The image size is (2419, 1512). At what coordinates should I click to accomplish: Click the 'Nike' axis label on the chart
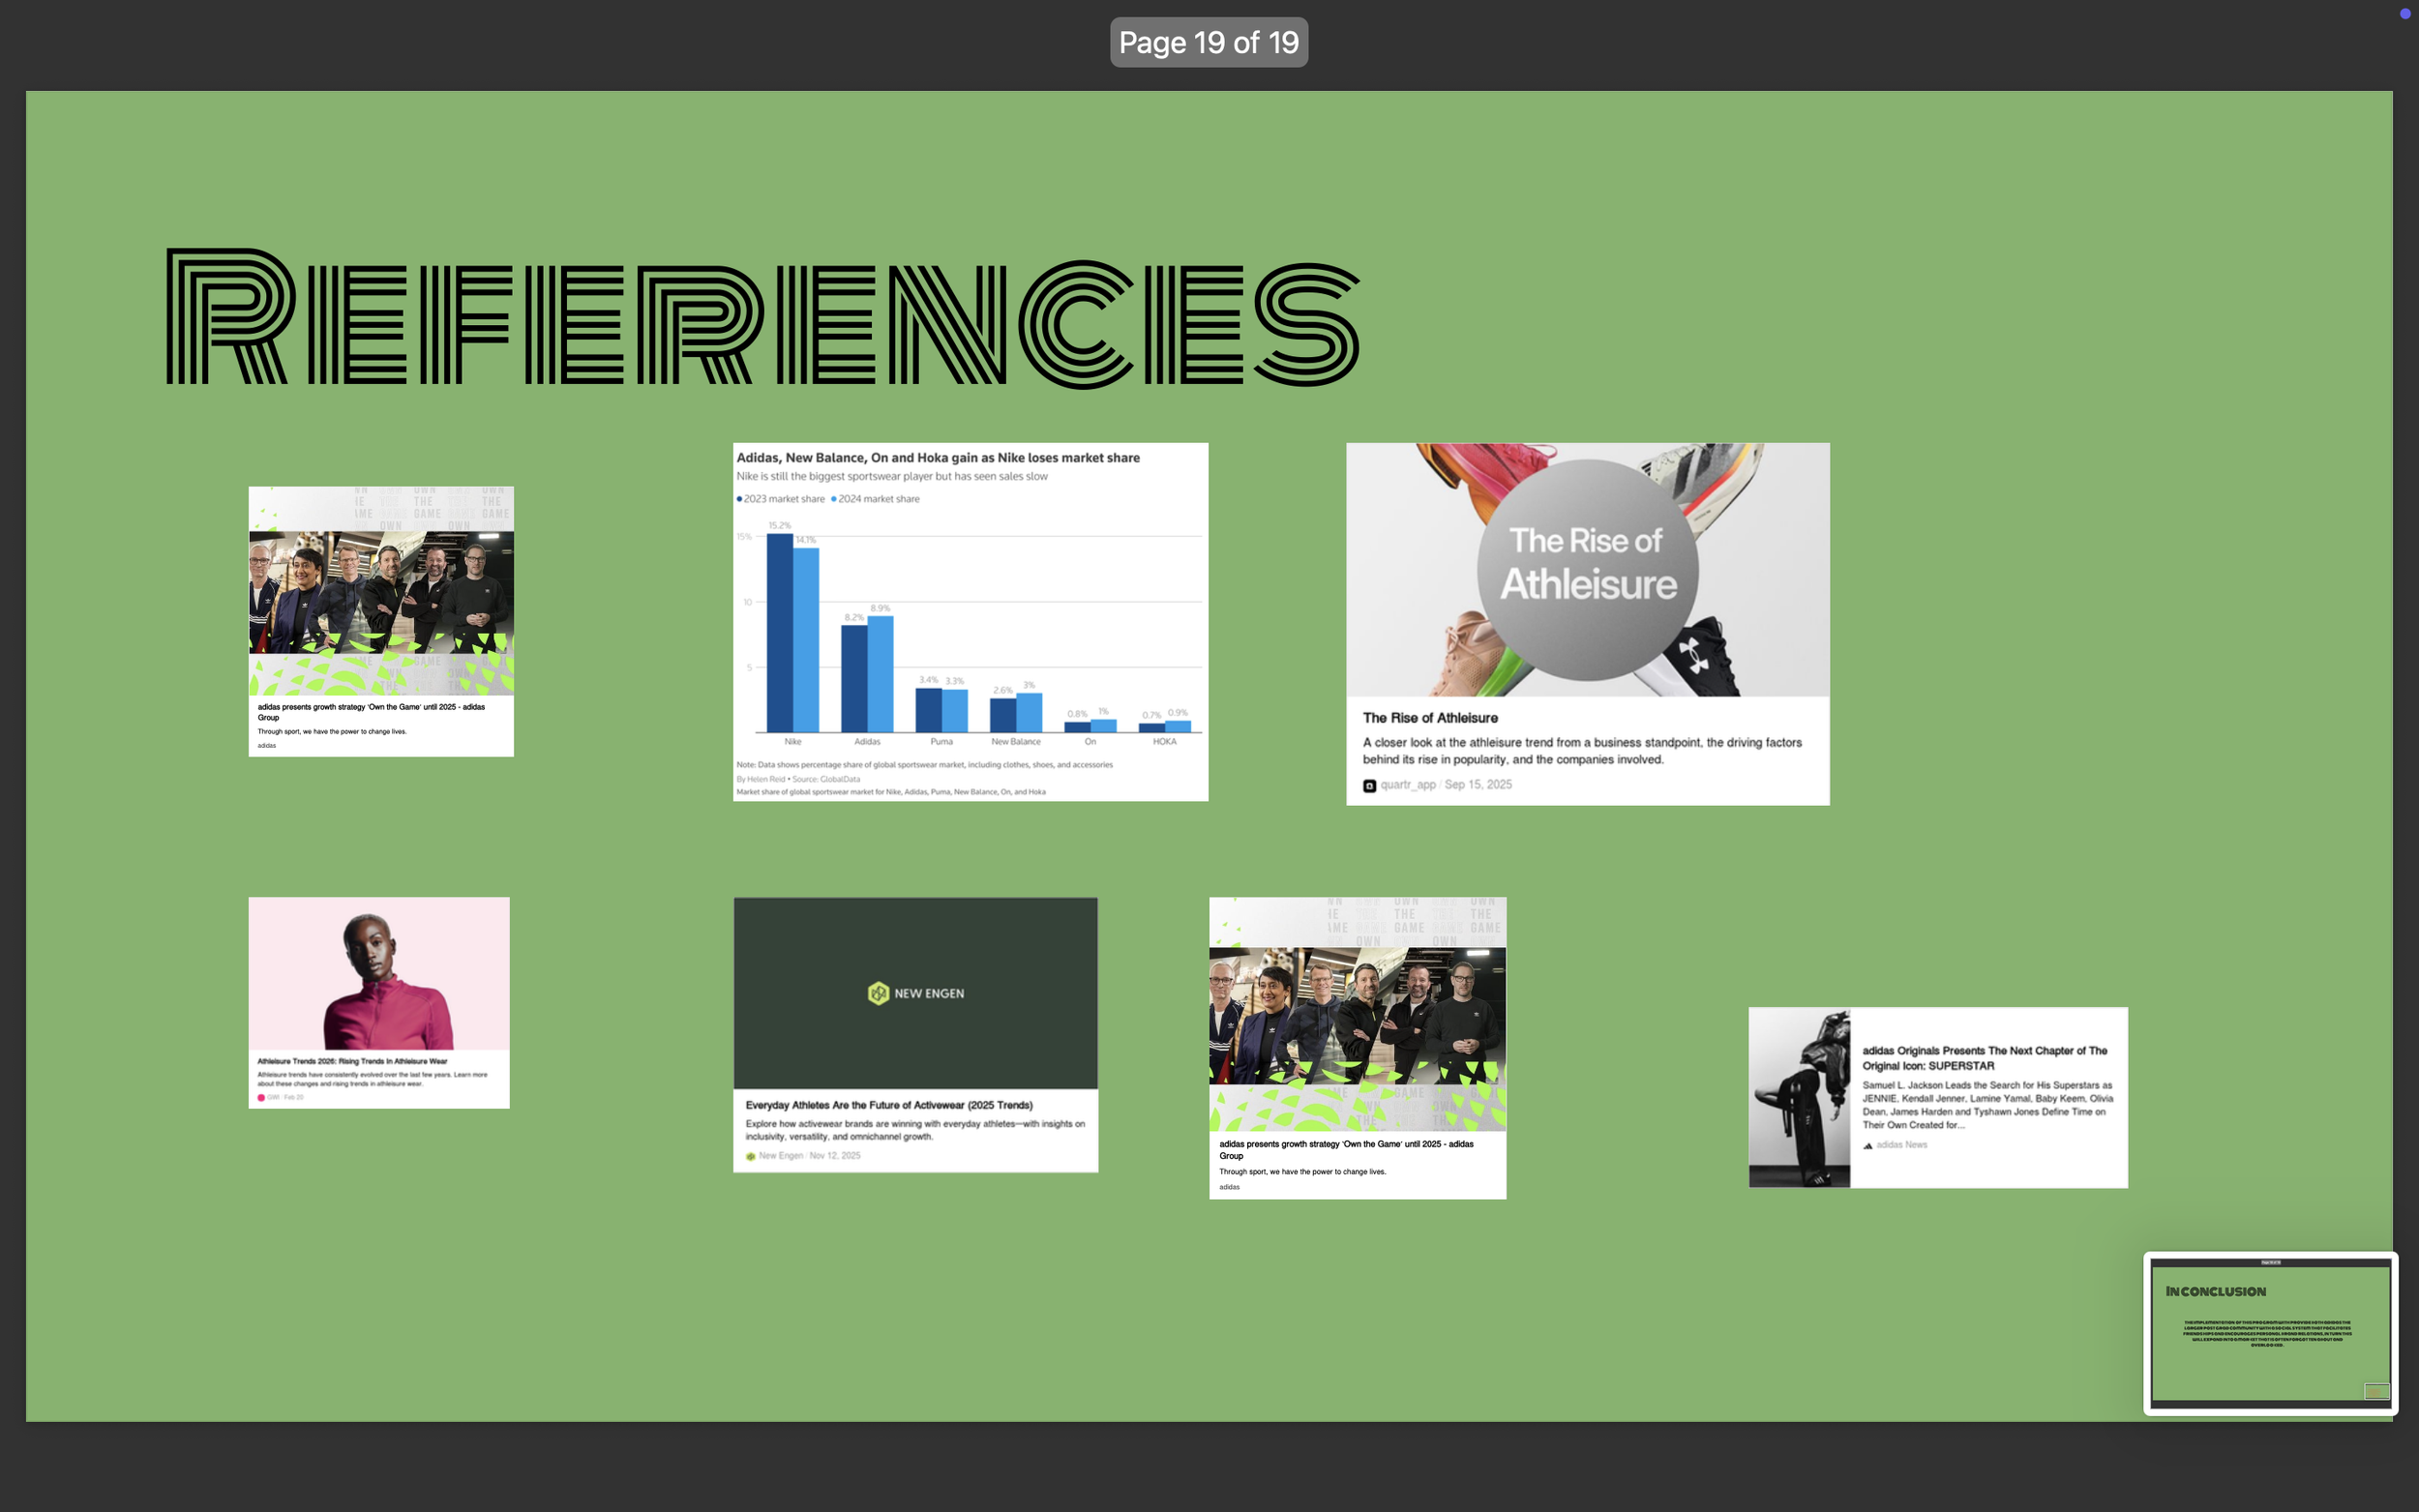pos(793,742)
